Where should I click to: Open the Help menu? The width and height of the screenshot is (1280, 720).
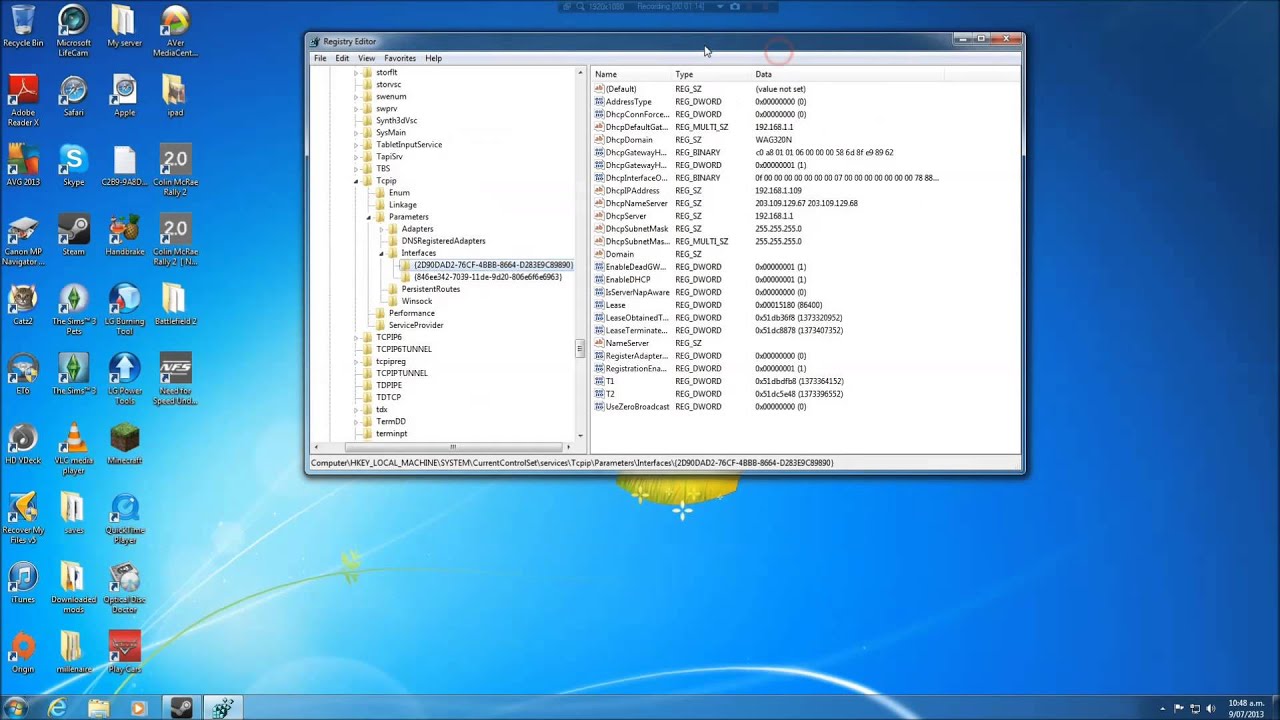[x=433, y=58]
